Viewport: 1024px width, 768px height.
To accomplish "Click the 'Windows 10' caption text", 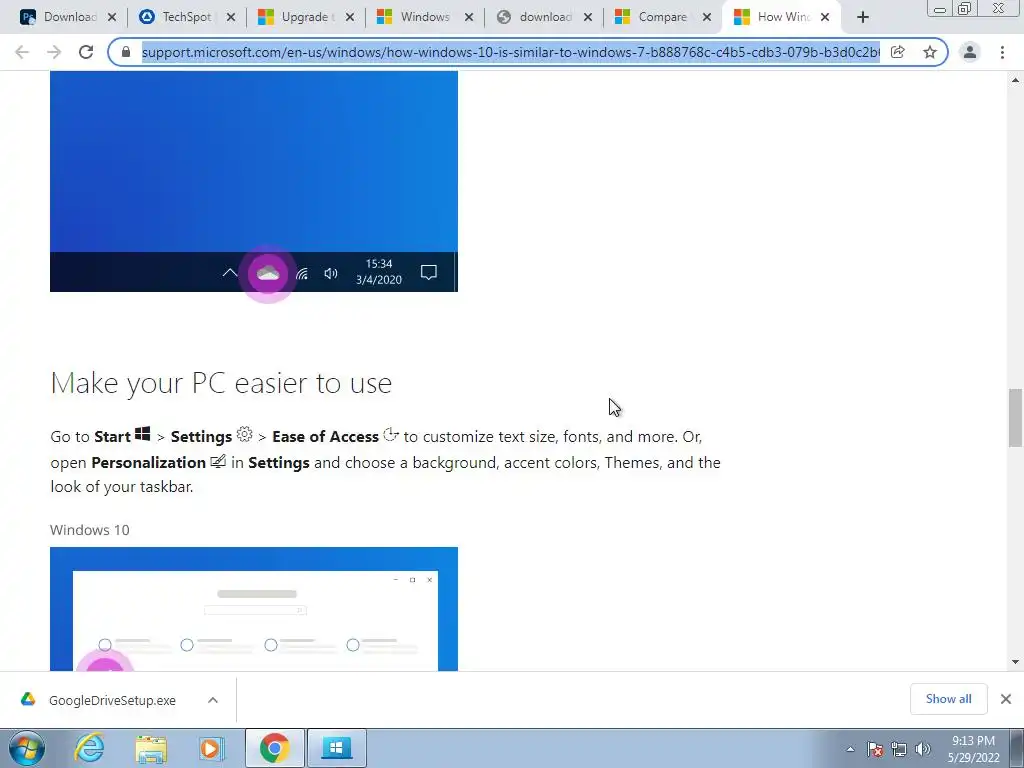I will (89, 530).
